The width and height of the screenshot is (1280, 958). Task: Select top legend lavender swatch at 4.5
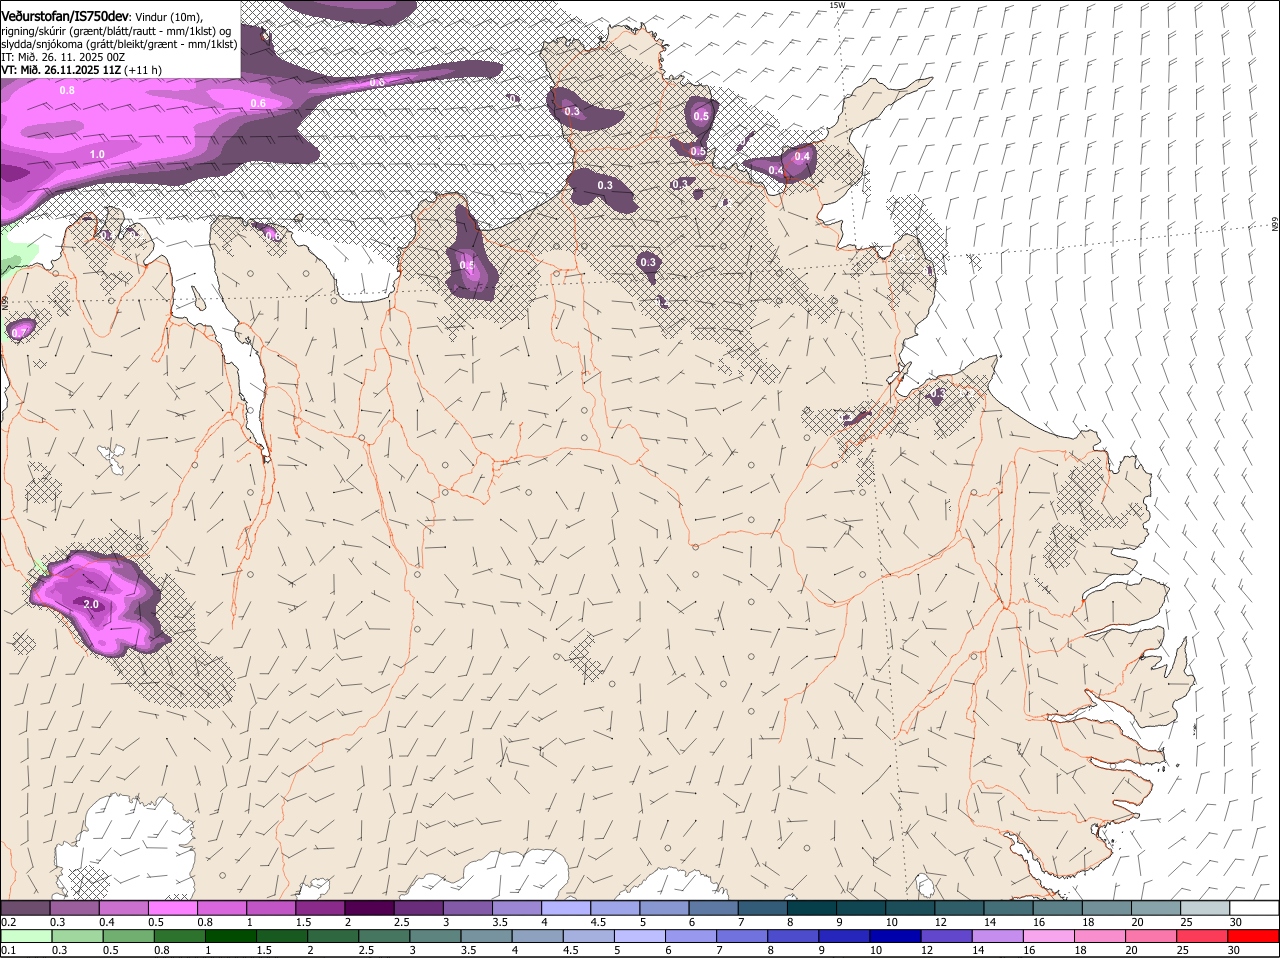pyautogui.click(x=615, y=908)
